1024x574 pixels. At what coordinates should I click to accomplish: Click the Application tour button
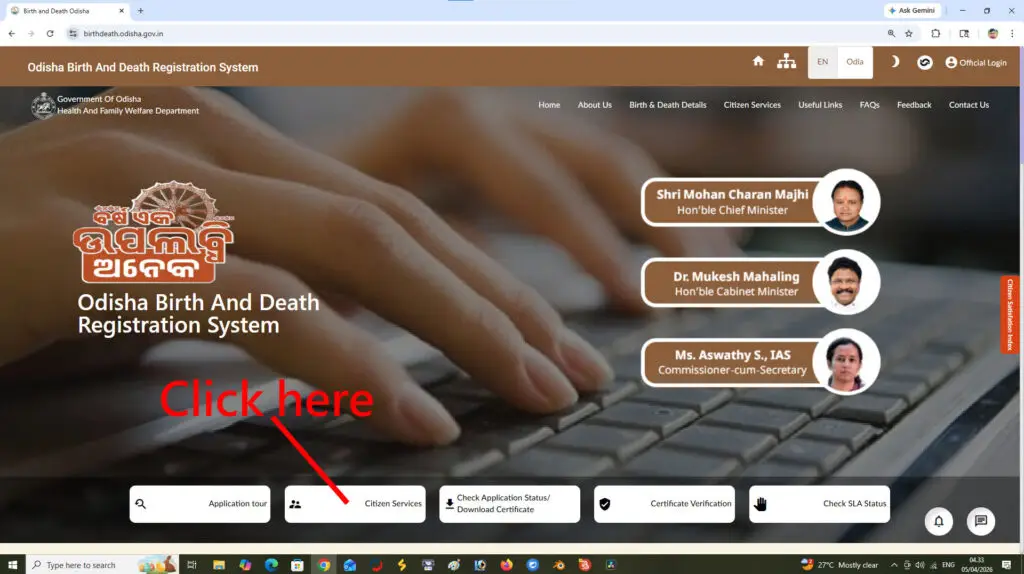tap(200, 504)
